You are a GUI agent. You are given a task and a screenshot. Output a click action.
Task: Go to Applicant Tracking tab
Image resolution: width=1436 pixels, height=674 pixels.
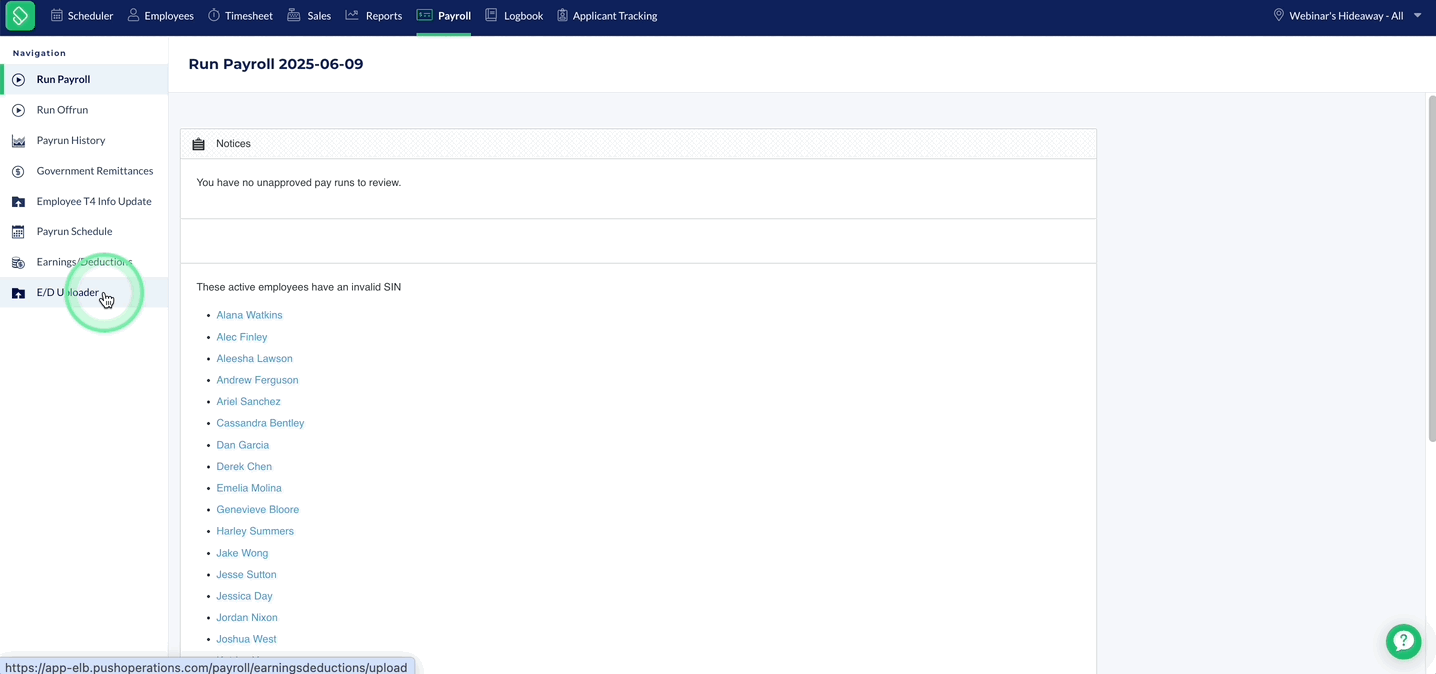pos(607,16)
